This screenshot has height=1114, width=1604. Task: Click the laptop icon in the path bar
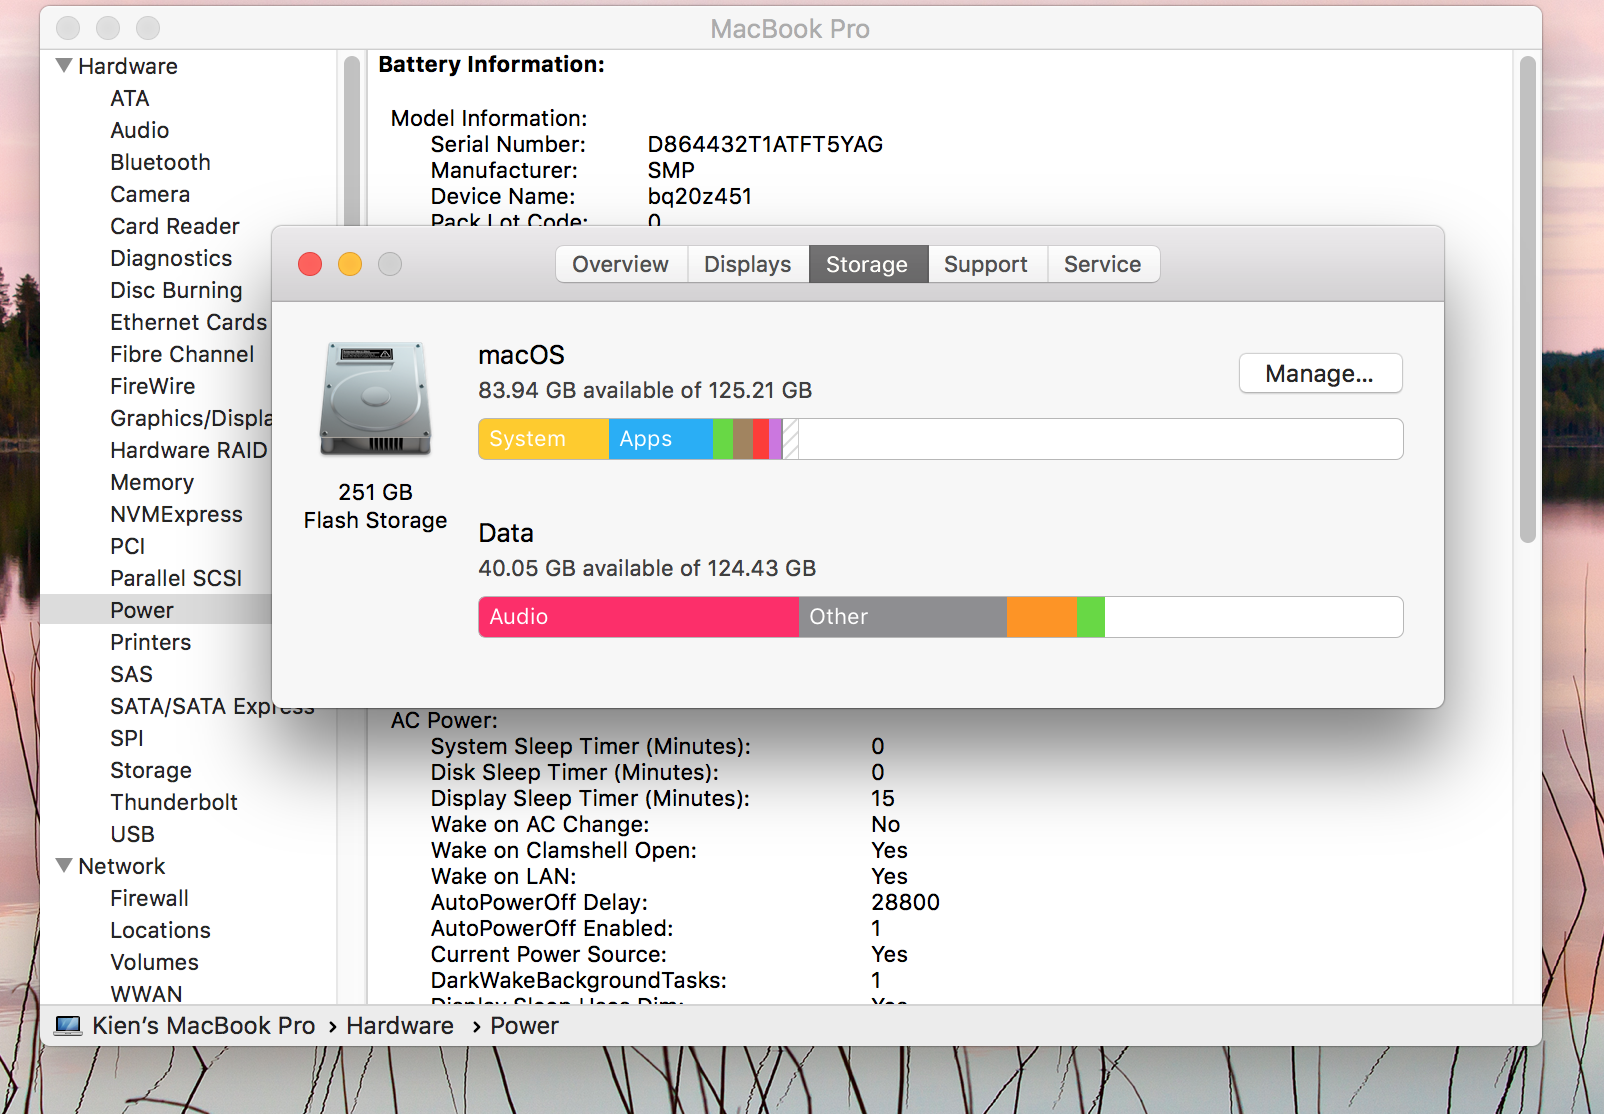click(x=68, y=1026)
